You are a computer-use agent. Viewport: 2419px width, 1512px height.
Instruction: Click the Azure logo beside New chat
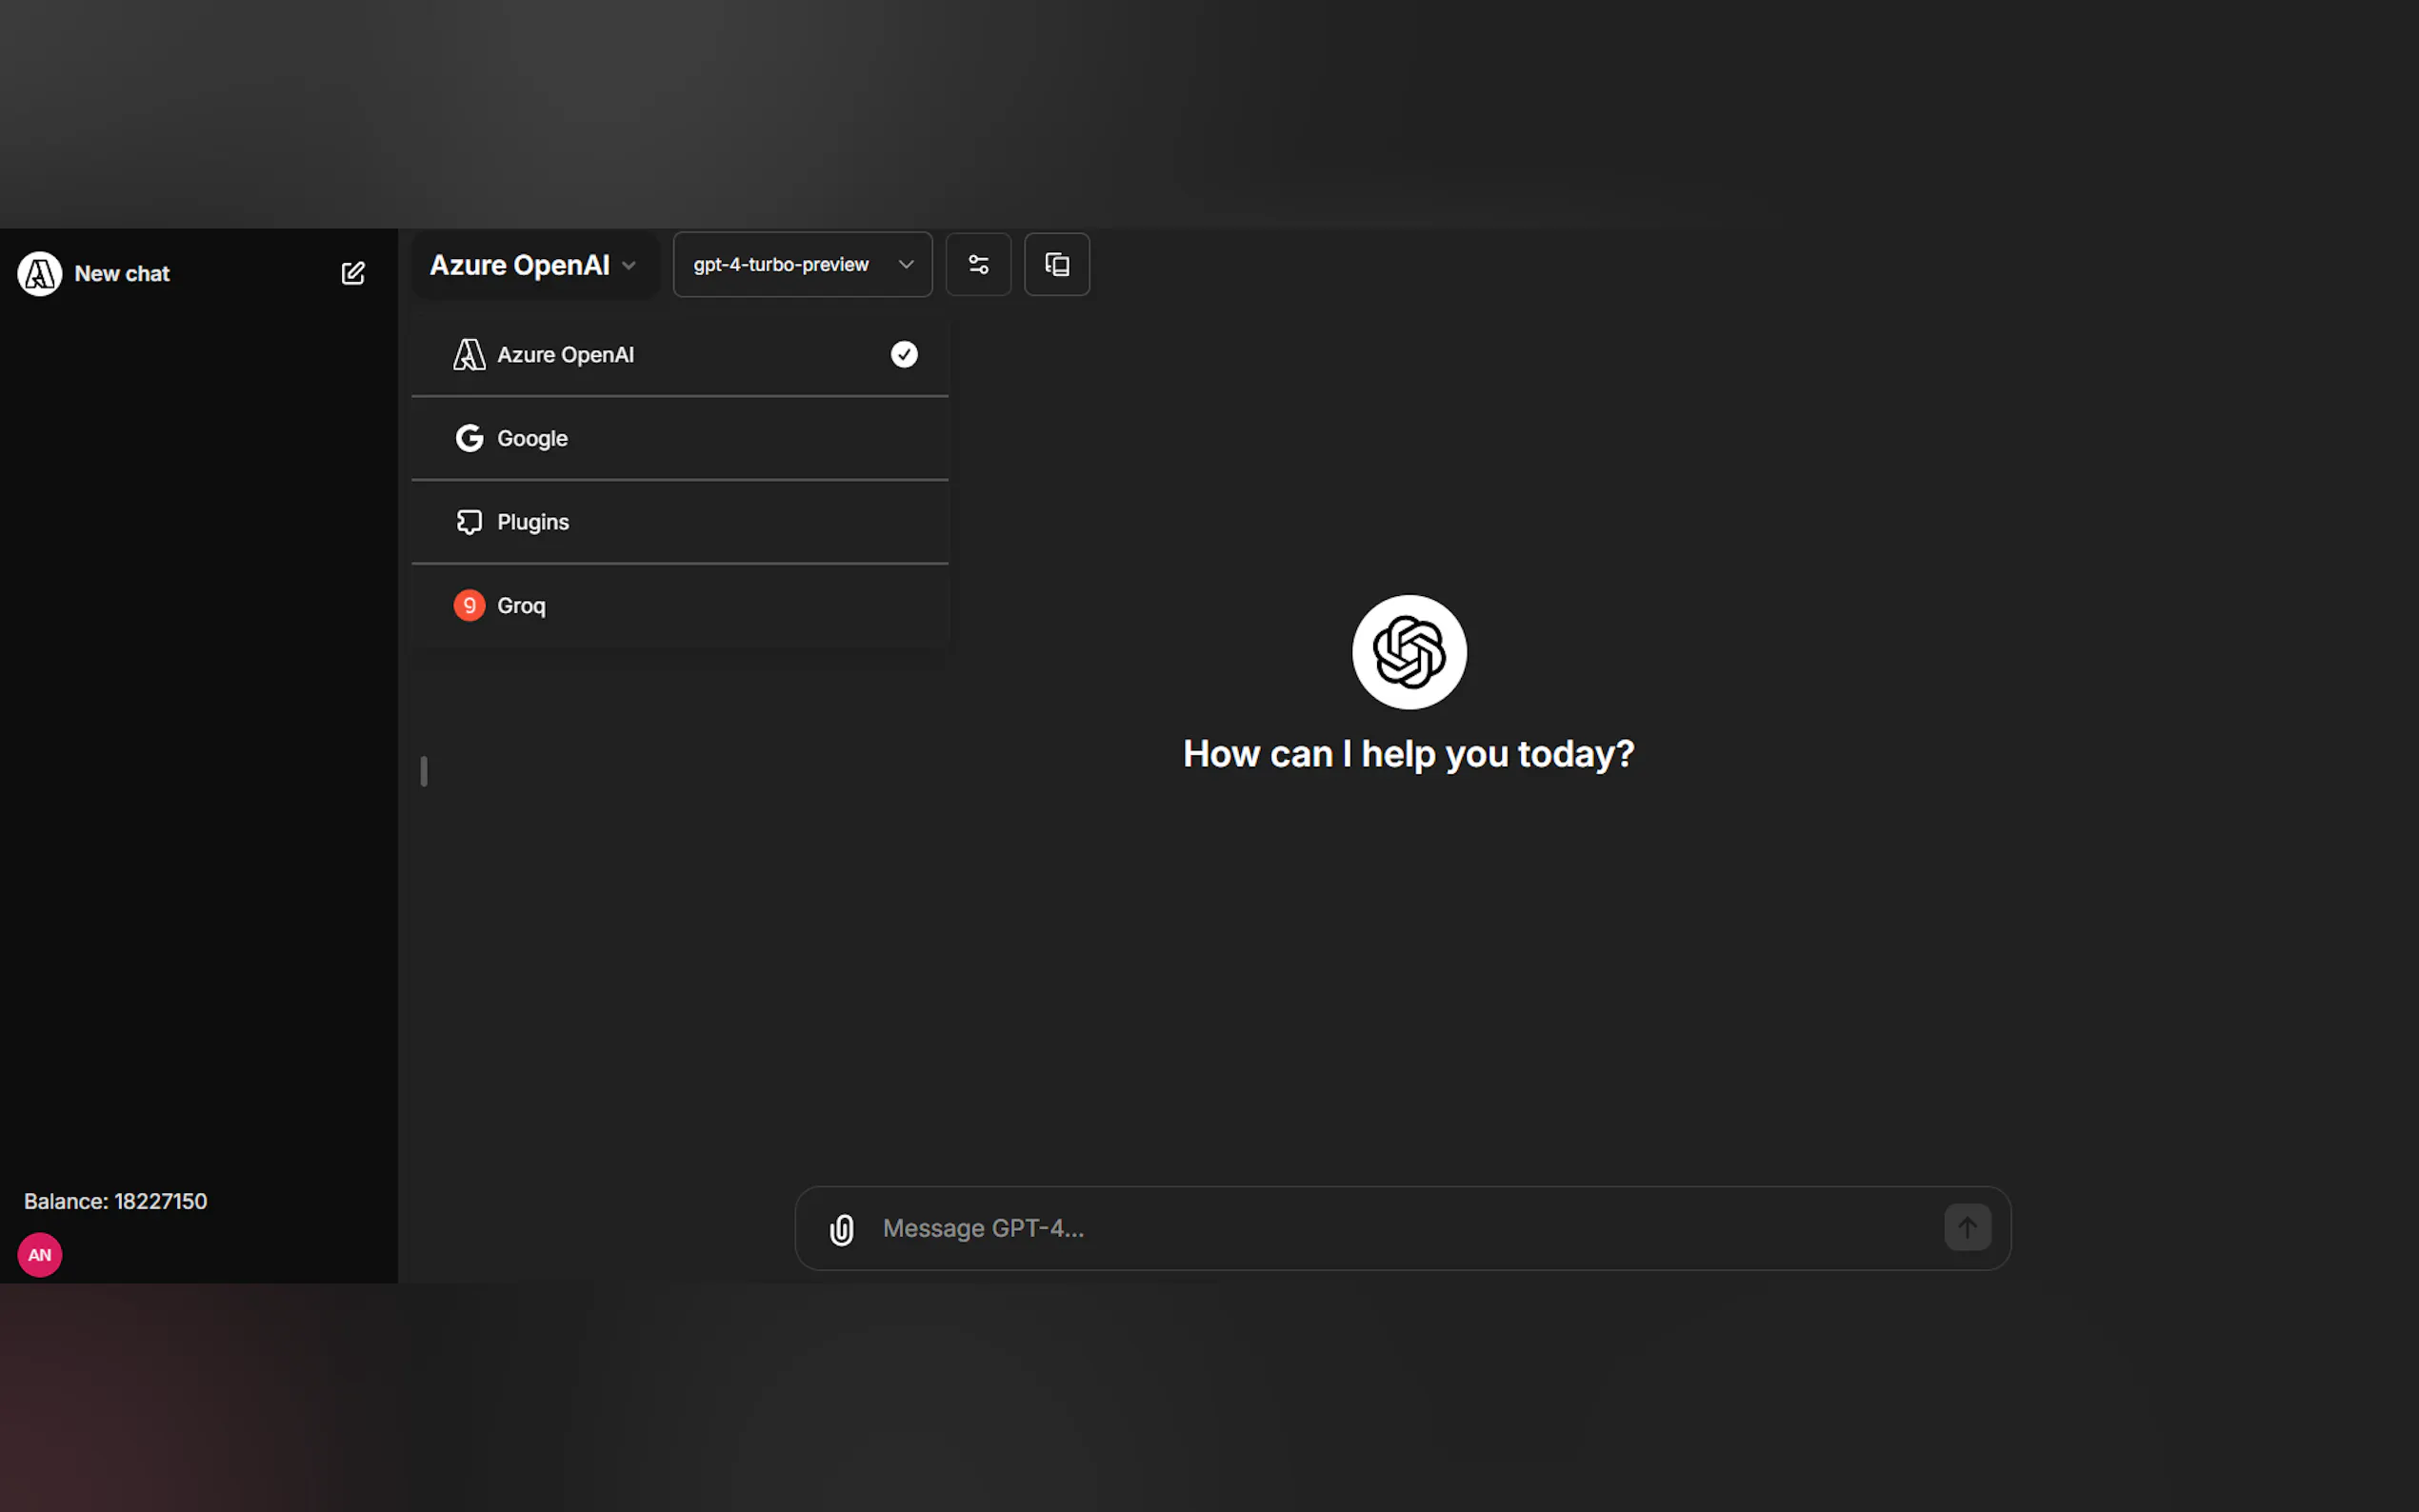40,273
